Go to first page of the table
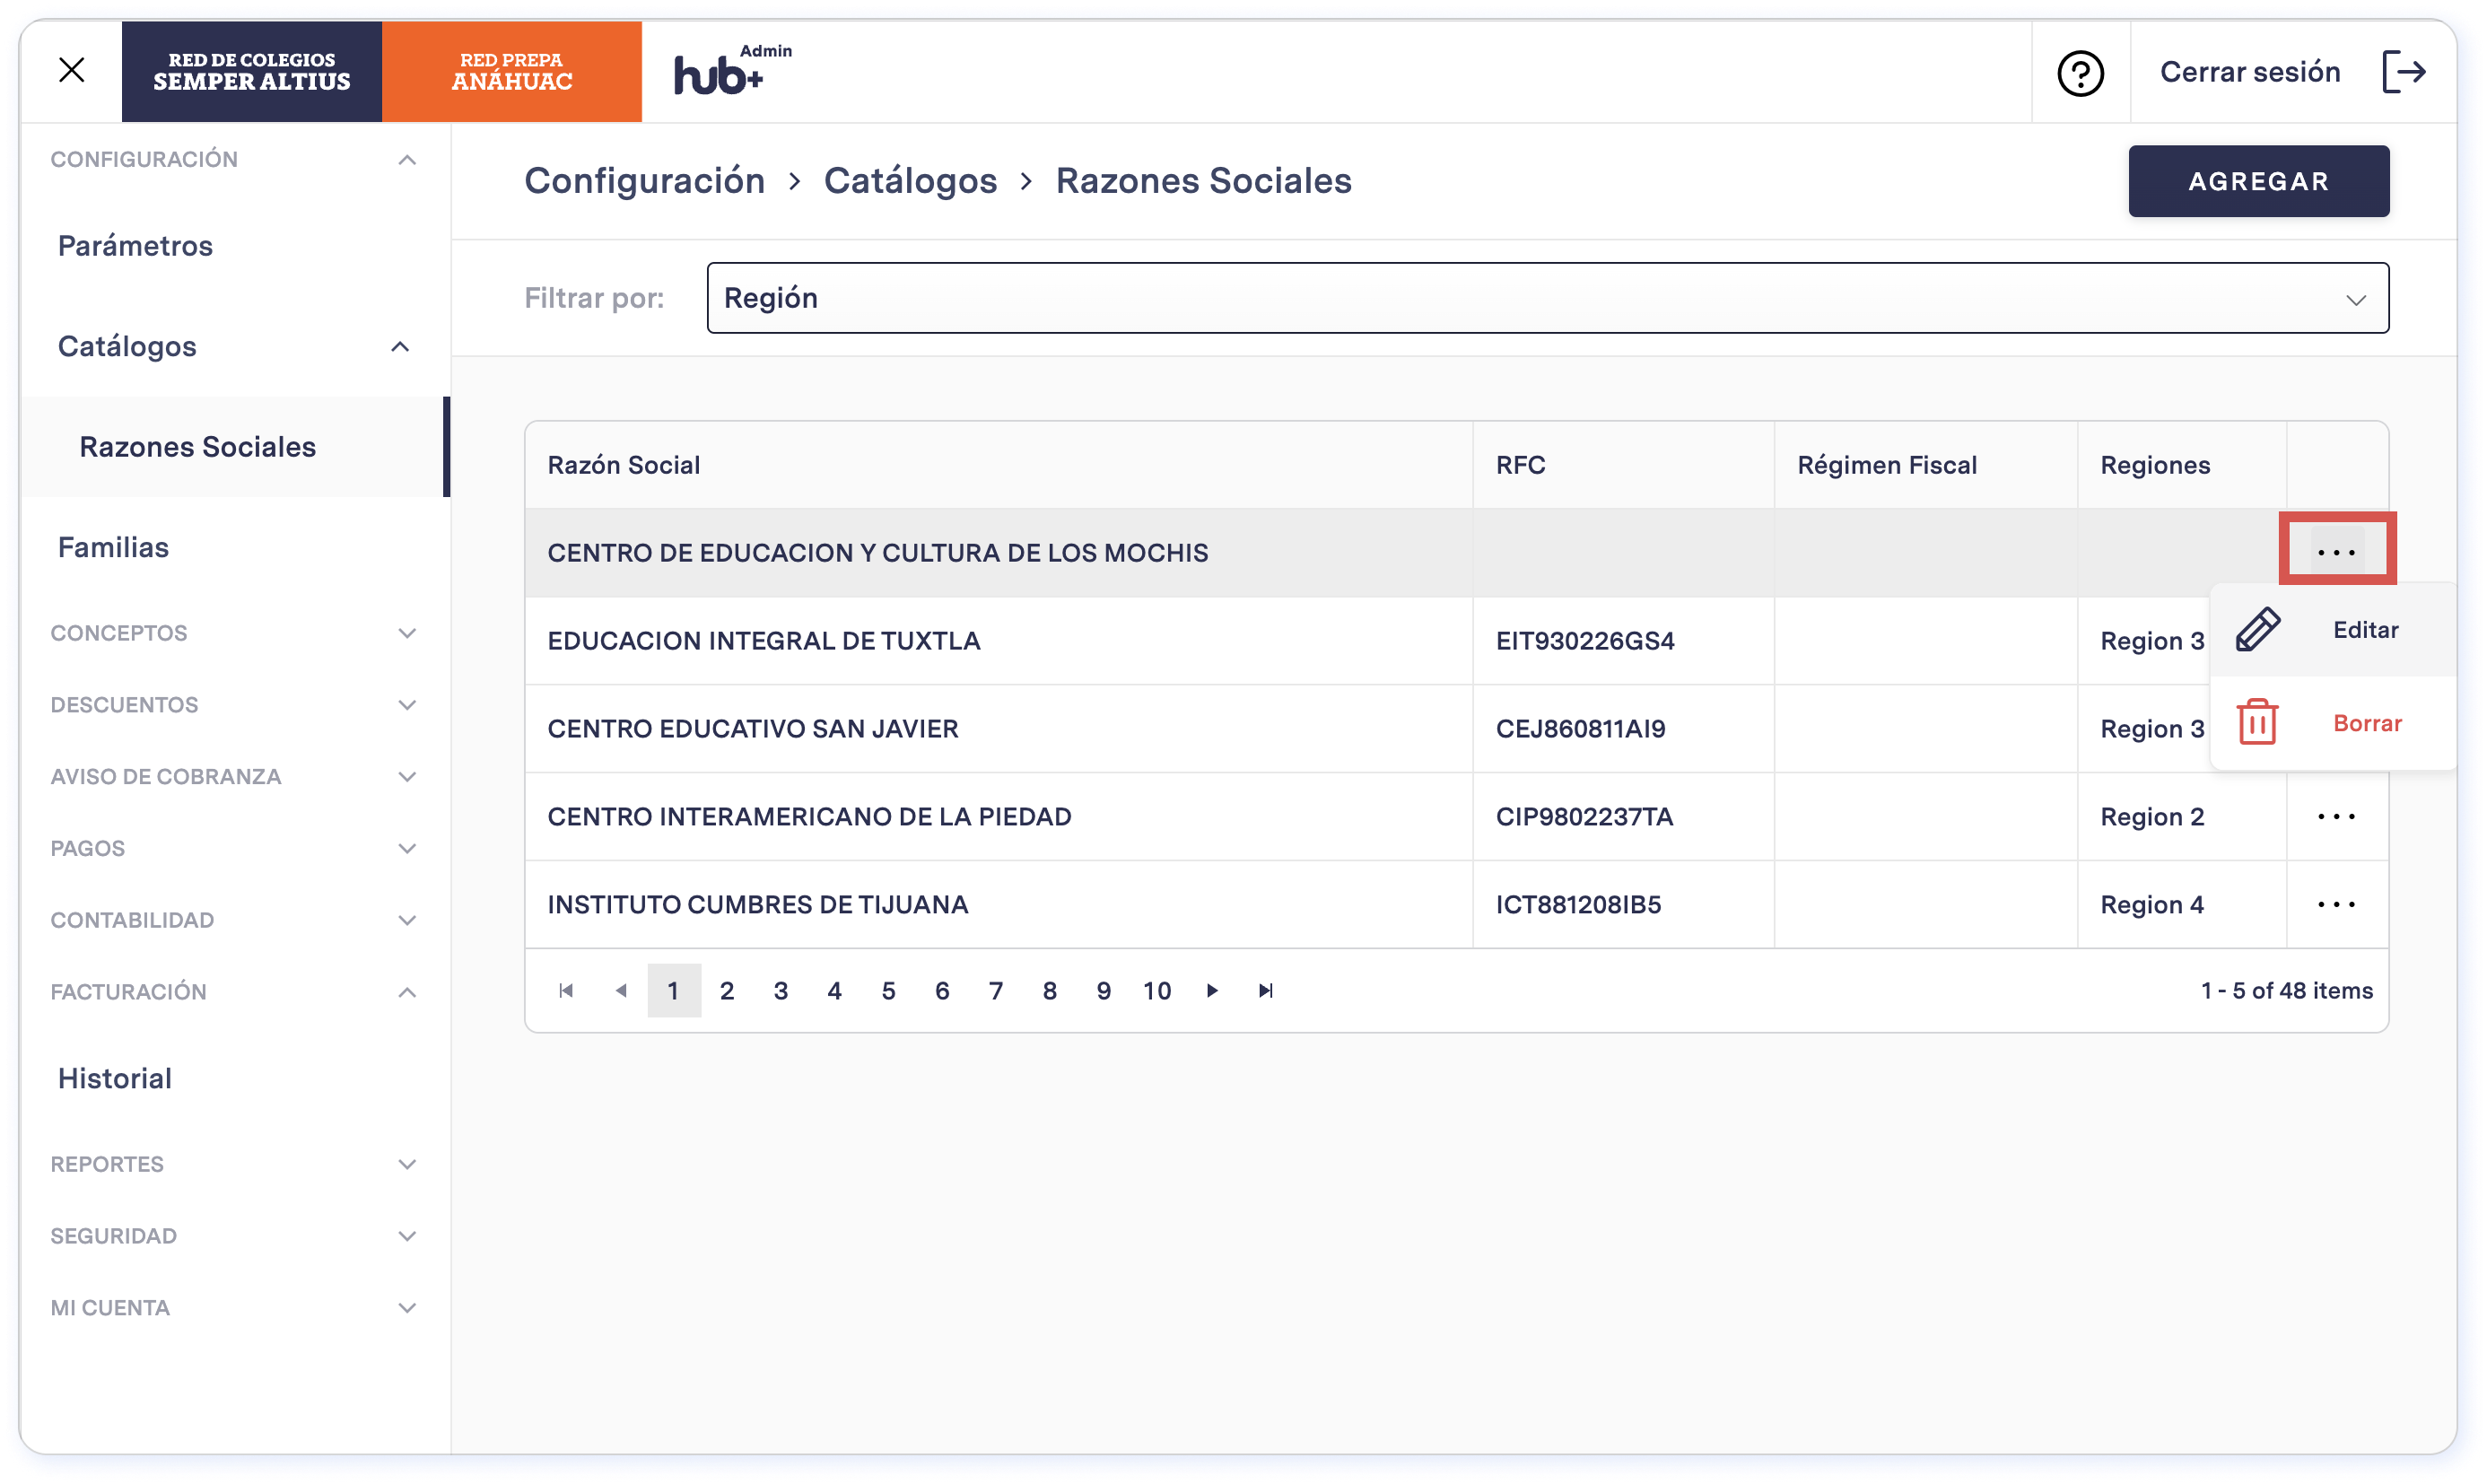 coord(566,990)
